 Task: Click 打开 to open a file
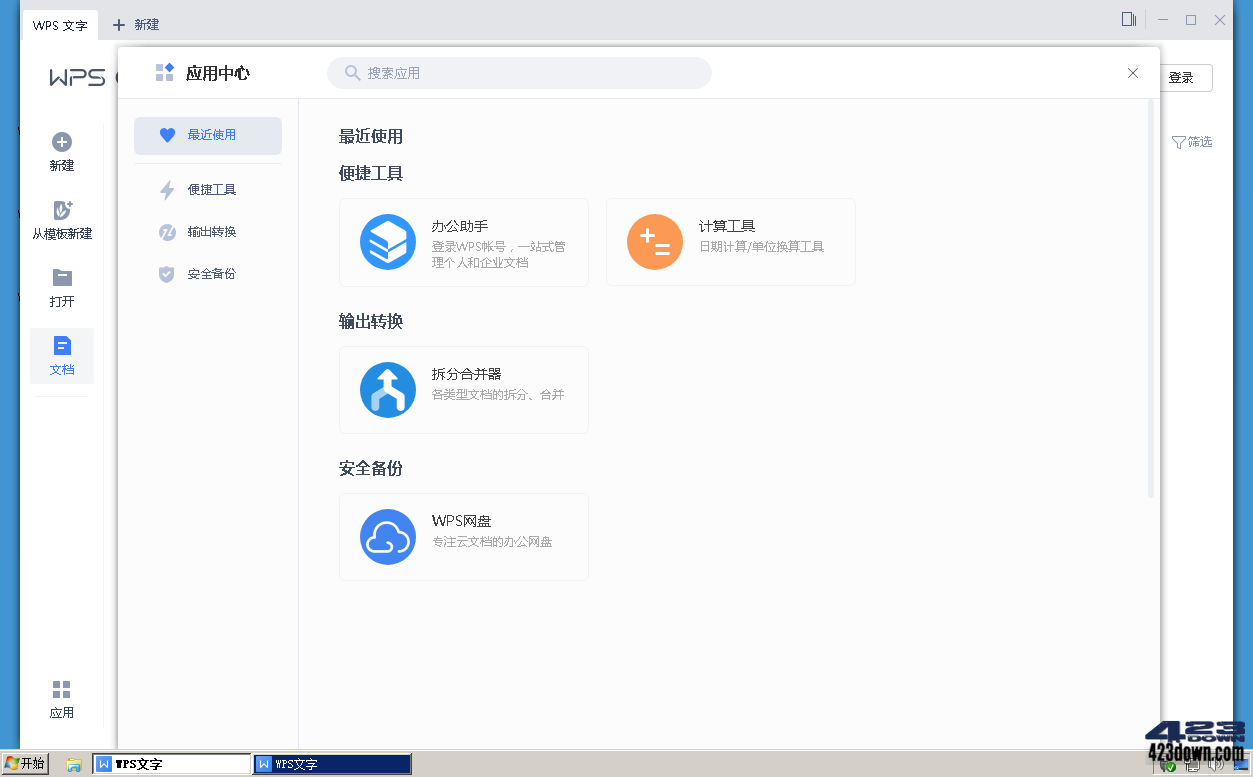tap(61, 287)
